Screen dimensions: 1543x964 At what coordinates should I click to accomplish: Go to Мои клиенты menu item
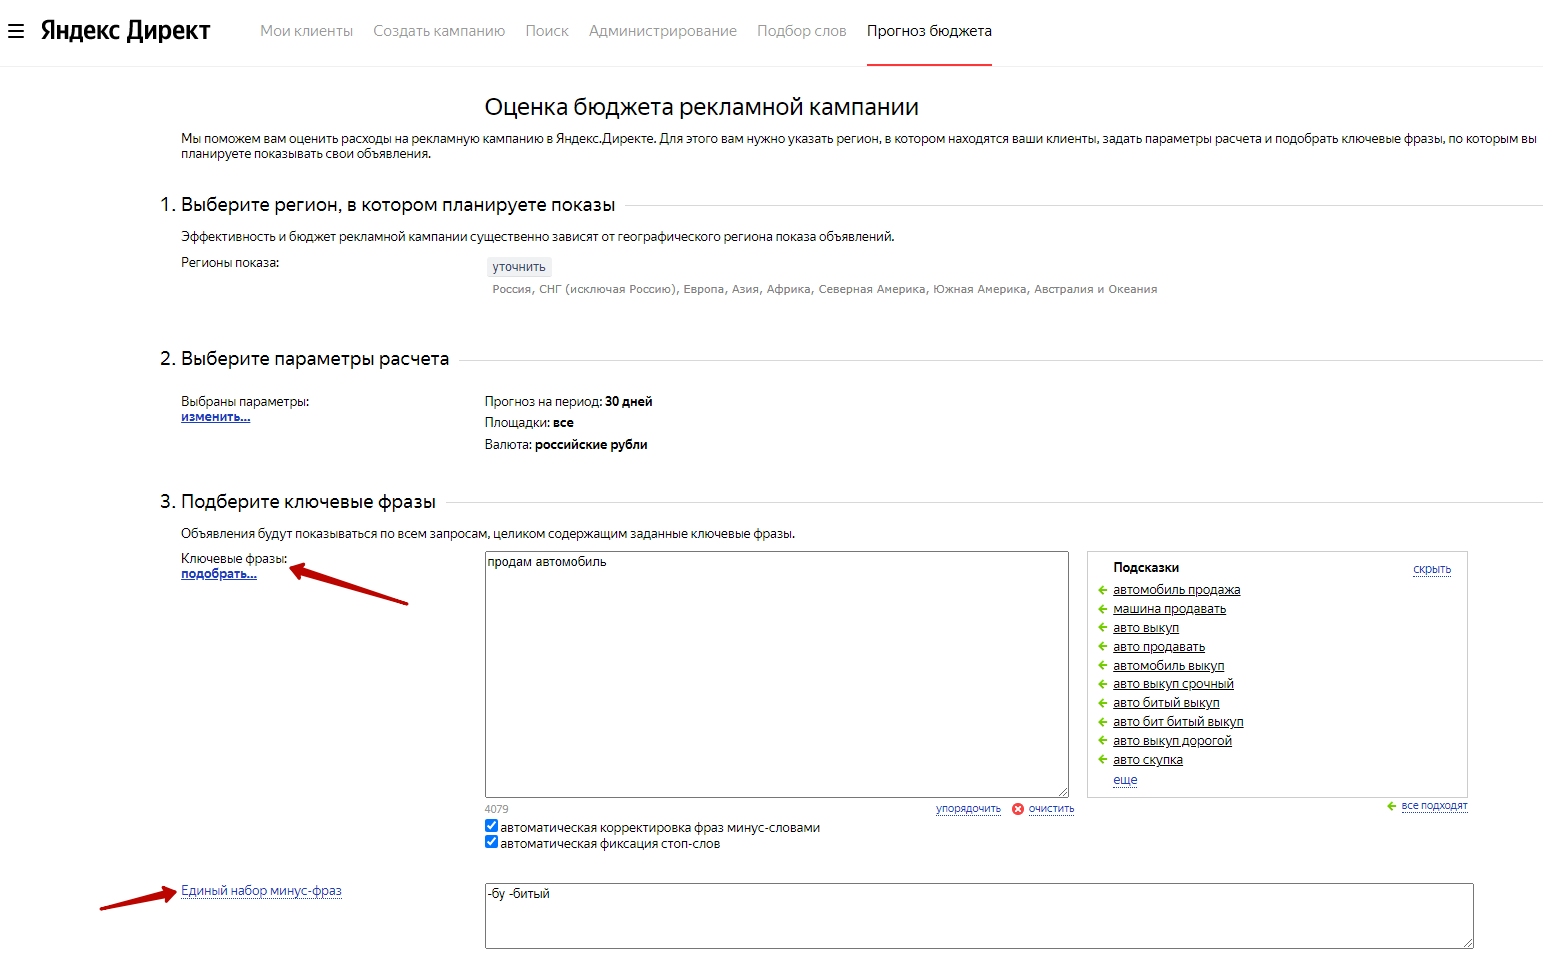click(306, 31)
